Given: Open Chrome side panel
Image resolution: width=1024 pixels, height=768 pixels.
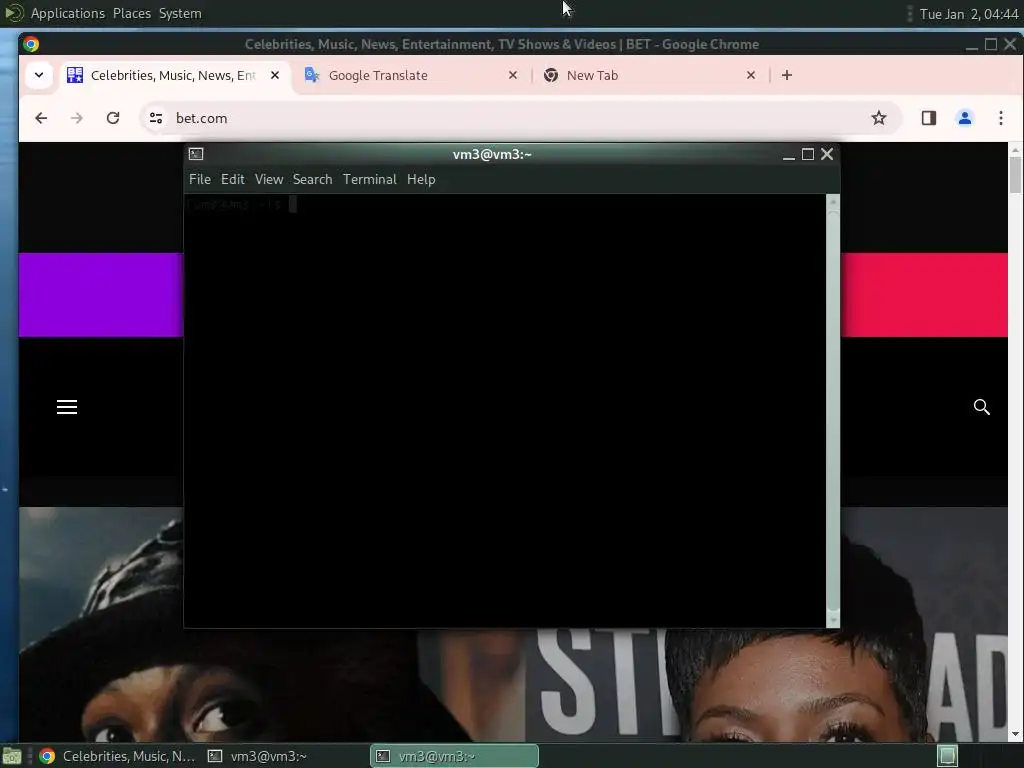Looking at the screenshot, I should click(929, 118).
